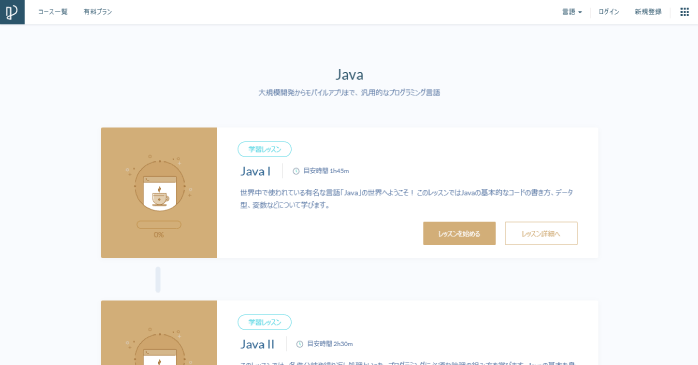Screen dimensions: 698x365
Task: Click the Progate logo icon
Action: point(12,12)
